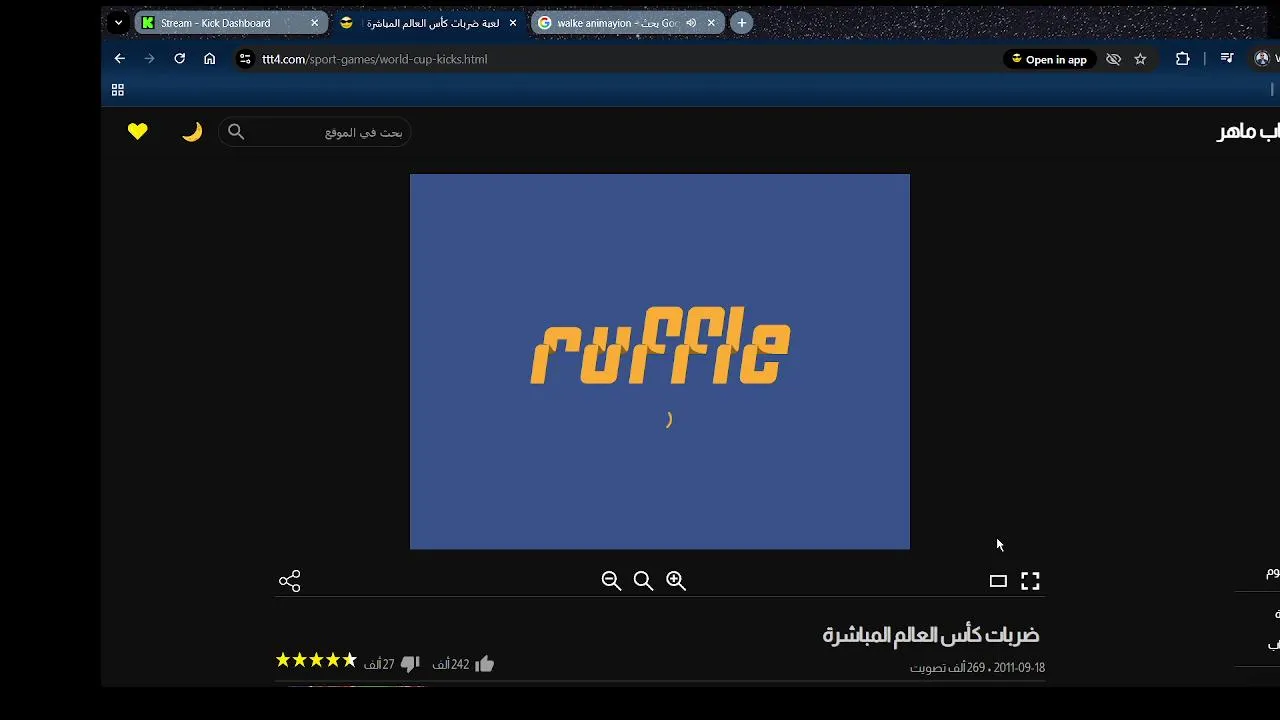Click the date text 2011-09-18
Image resolution: width=1280 pixels, height=720 pixels.
pyautogui.click(x=1019, y=667)
